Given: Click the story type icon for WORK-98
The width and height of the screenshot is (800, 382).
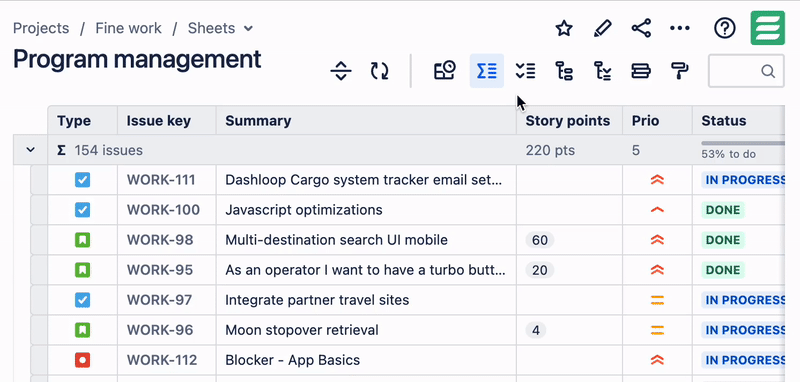Looking at the screenshot, I should (82, 240).
